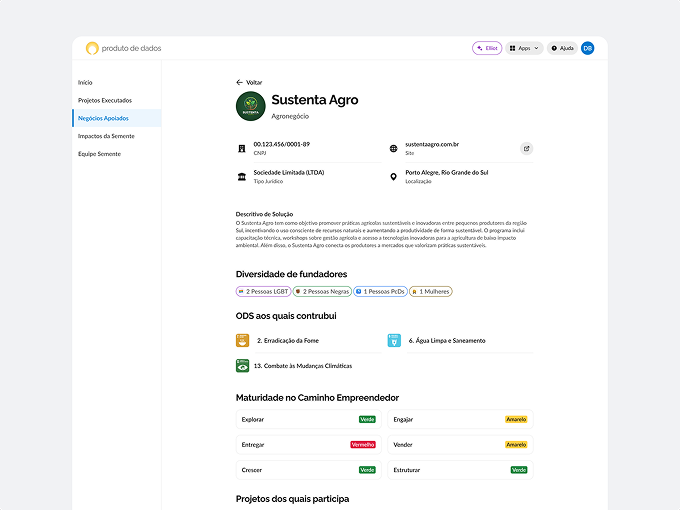Open the external site link icon
Screen dimensions: 680x510
point(526,148)
